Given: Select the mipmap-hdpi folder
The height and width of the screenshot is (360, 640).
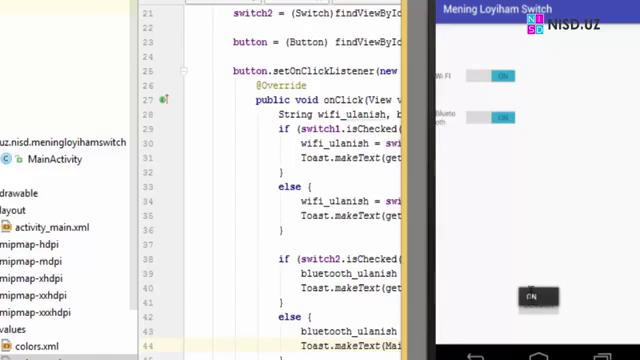Looking at the screenshot, I should [x=29, y=244].
